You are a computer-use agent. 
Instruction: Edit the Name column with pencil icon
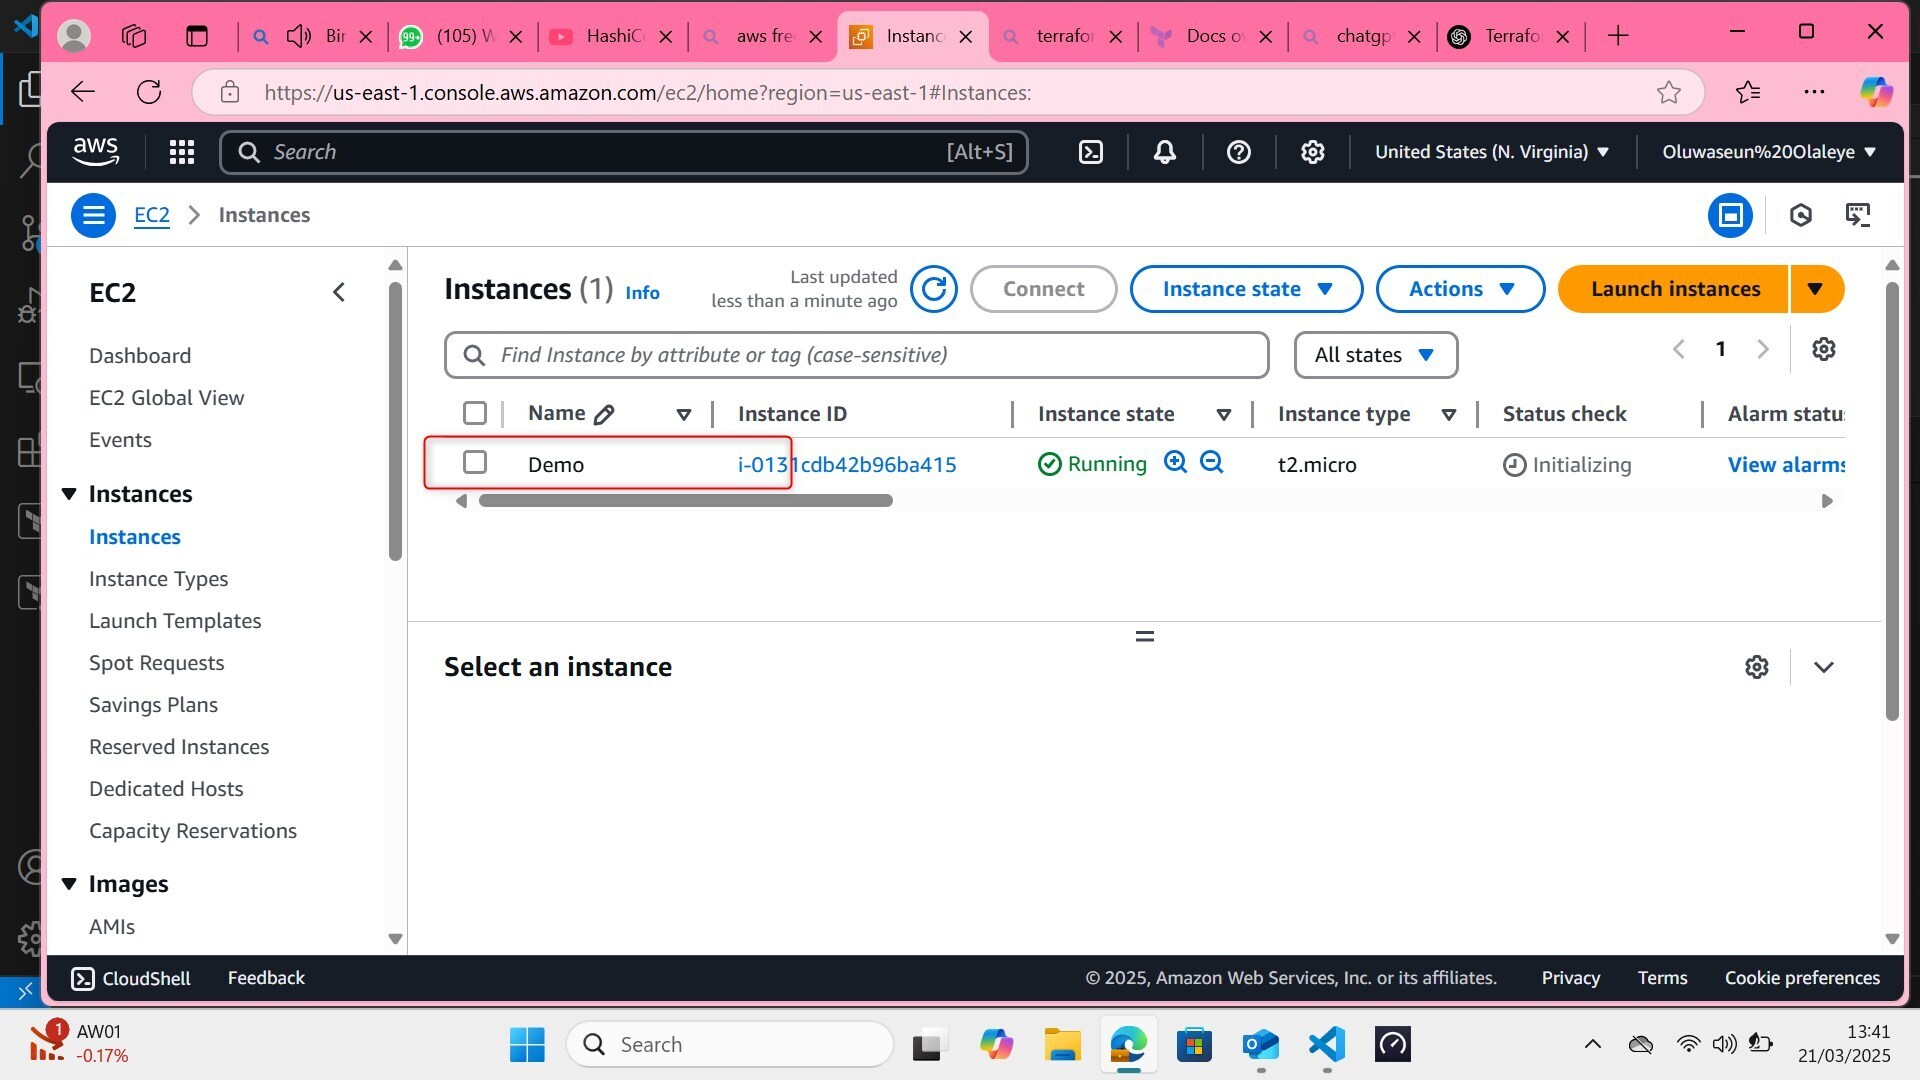point(604,414)
